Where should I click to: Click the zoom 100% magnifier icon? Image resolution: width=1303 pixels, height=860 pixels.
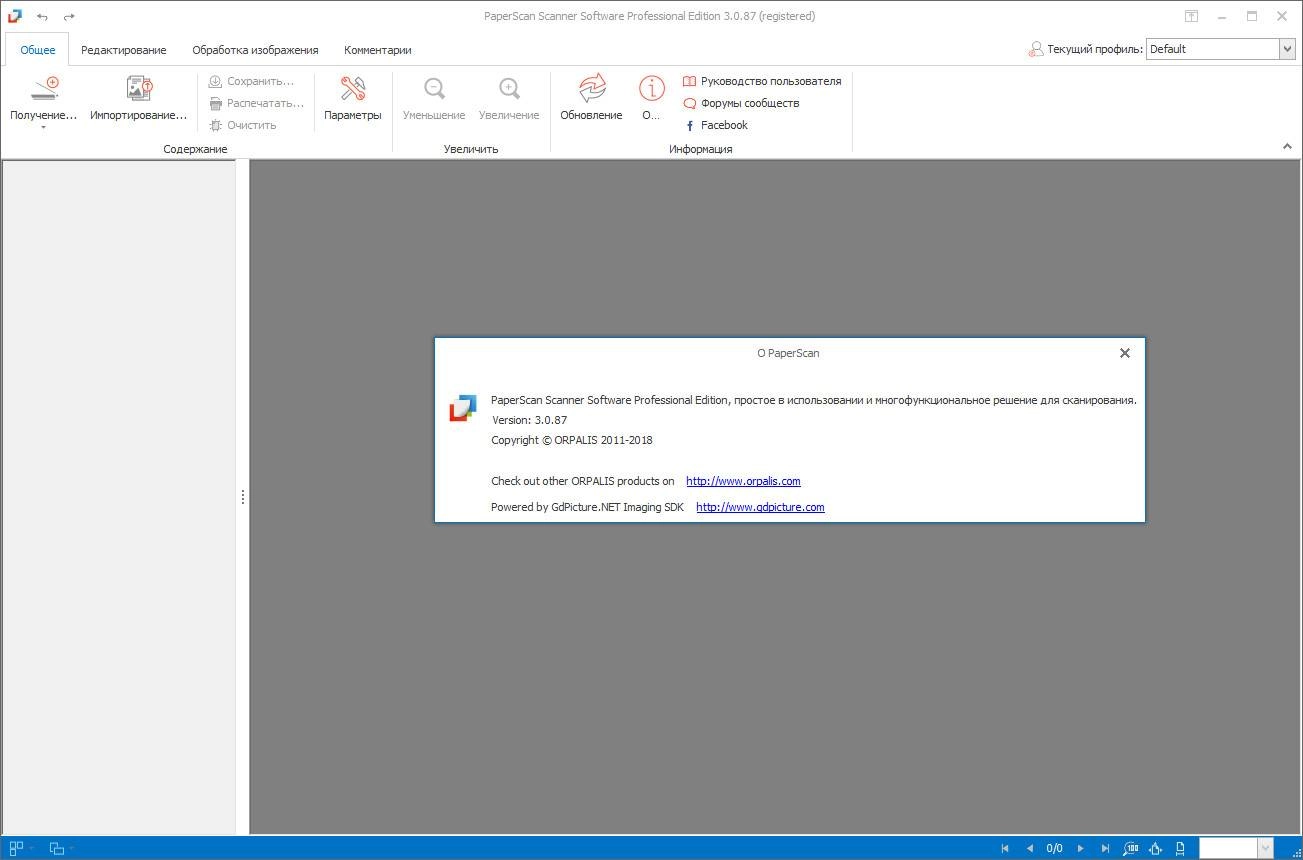pos(1131,848)
